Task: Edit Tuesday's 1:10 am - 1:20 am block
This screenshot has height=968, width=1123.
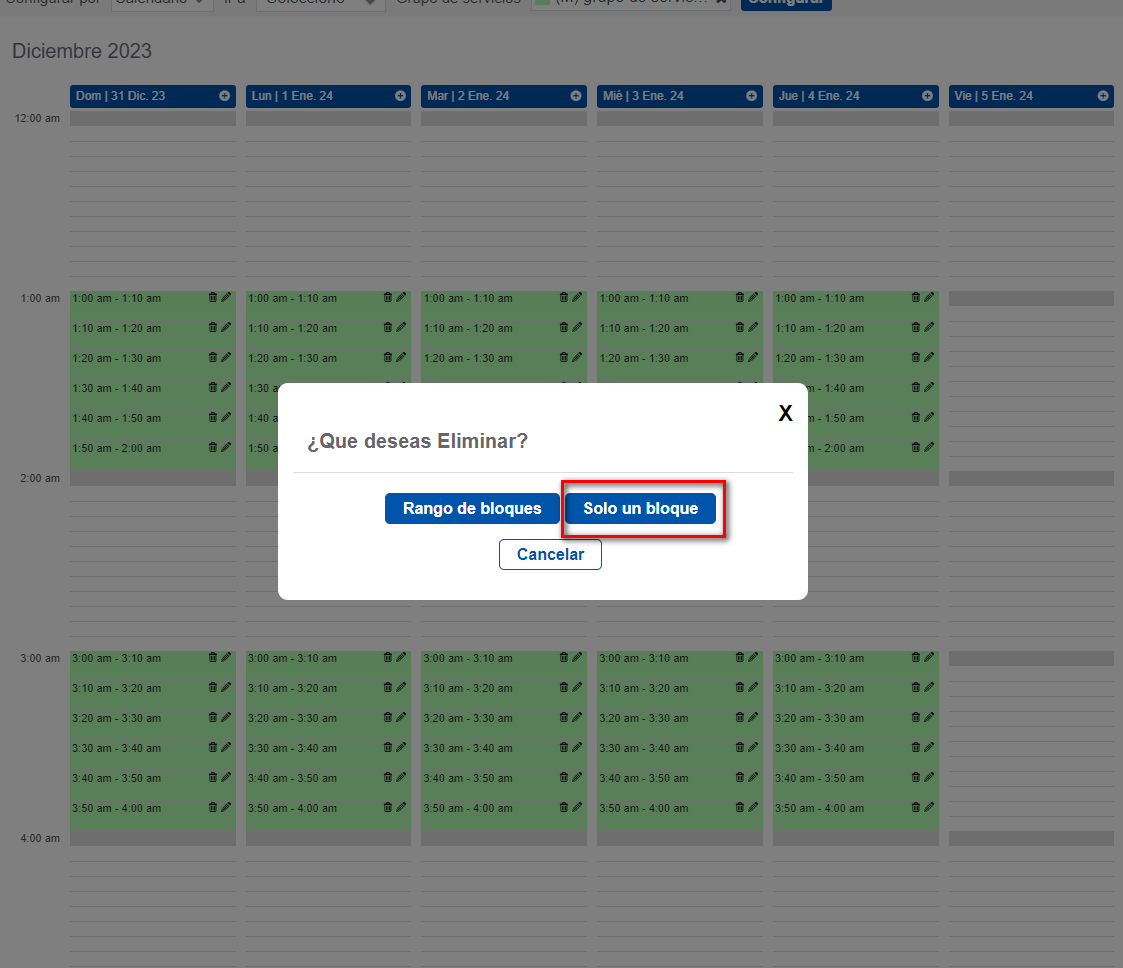Action: click(577, 327)
